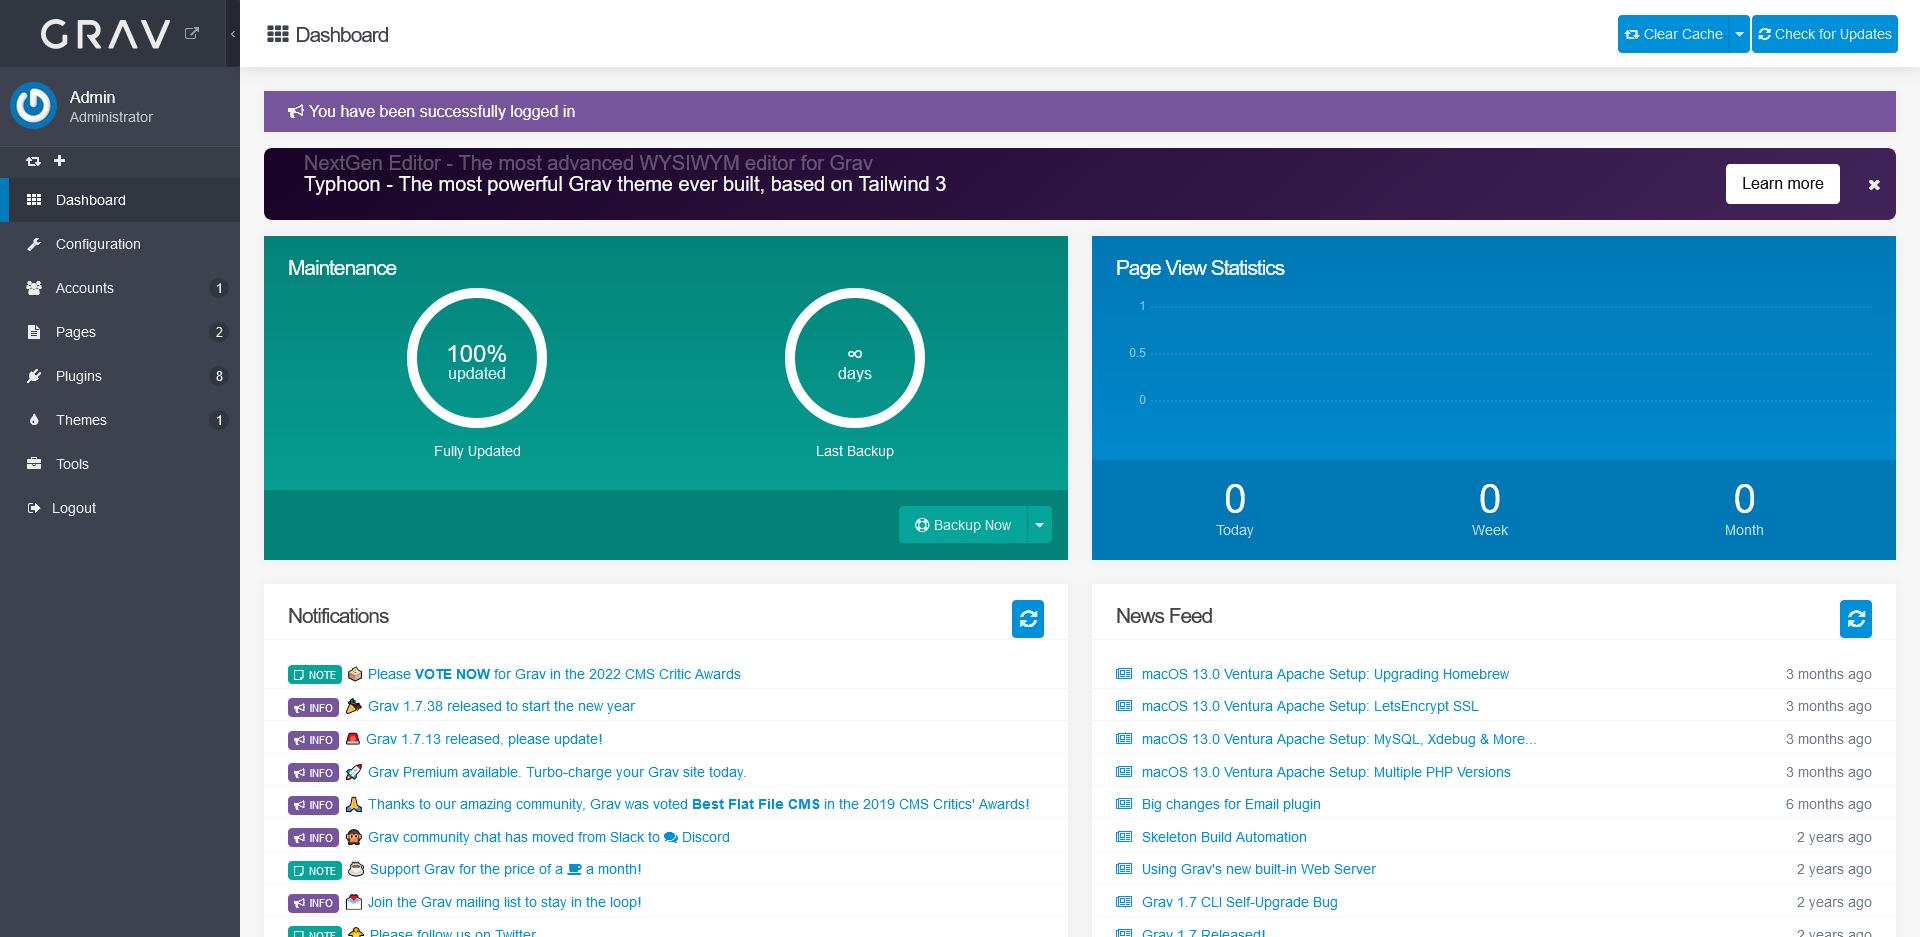1920x937 pixels.
Task: Click the Clear Cache button
Action: click(x=1673, y=34)
